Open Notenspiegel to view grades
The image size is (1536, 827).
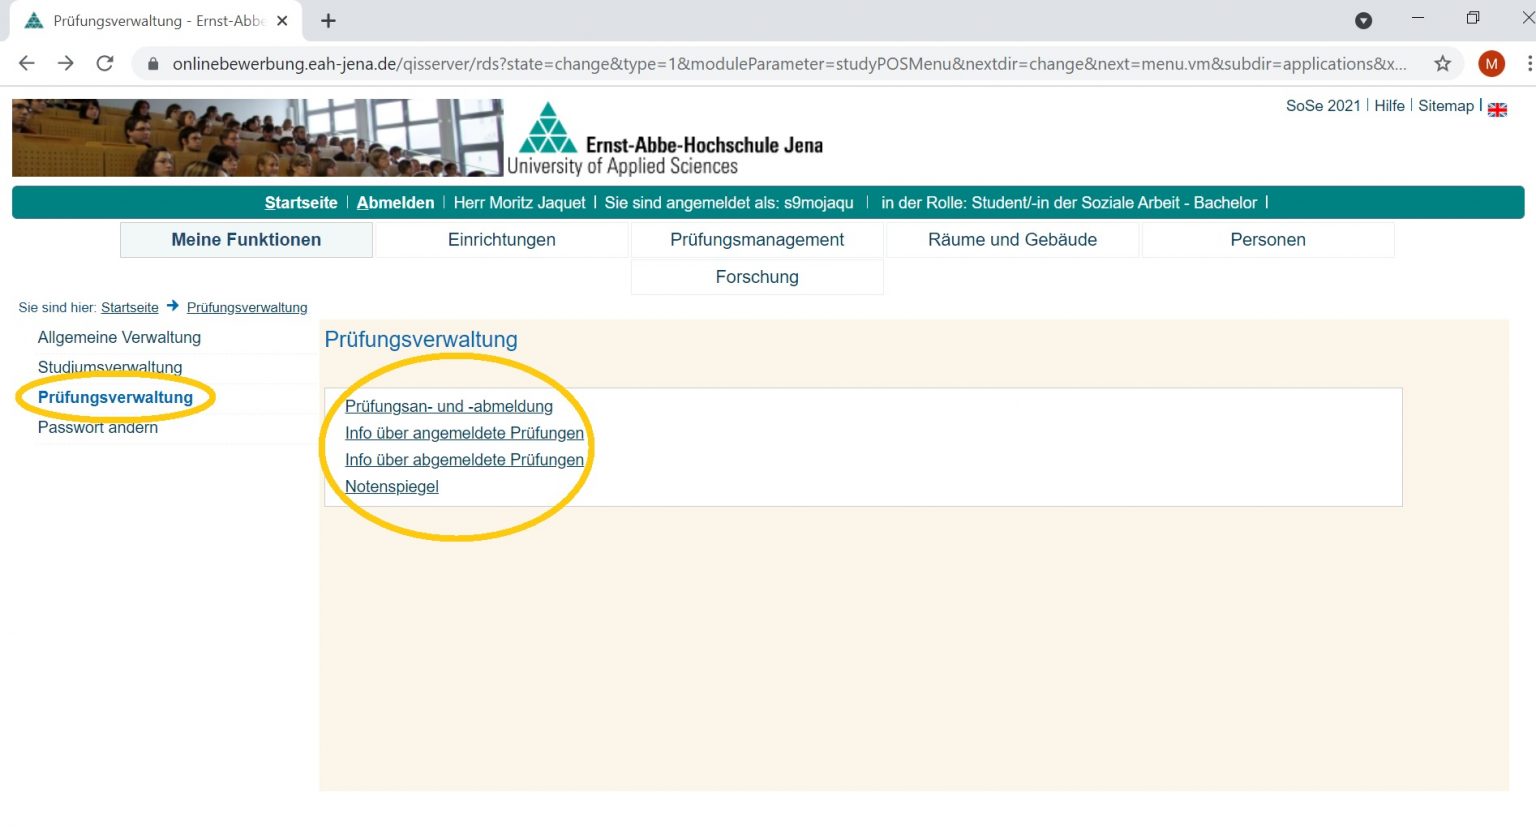coord(392,486)
